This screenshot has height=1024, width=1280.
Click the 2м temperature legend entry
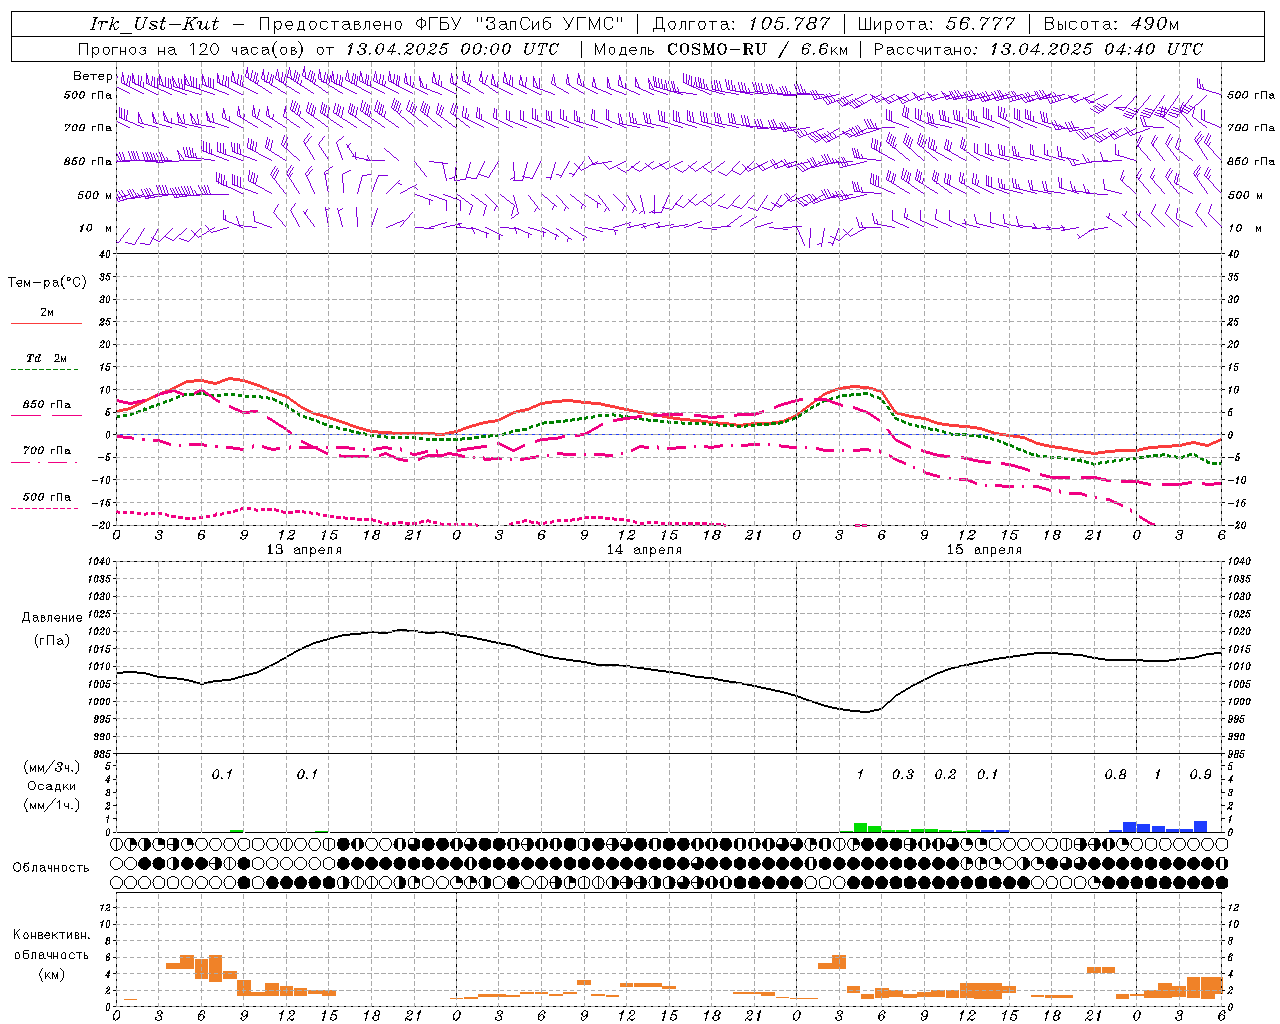[x=47, y=313]
